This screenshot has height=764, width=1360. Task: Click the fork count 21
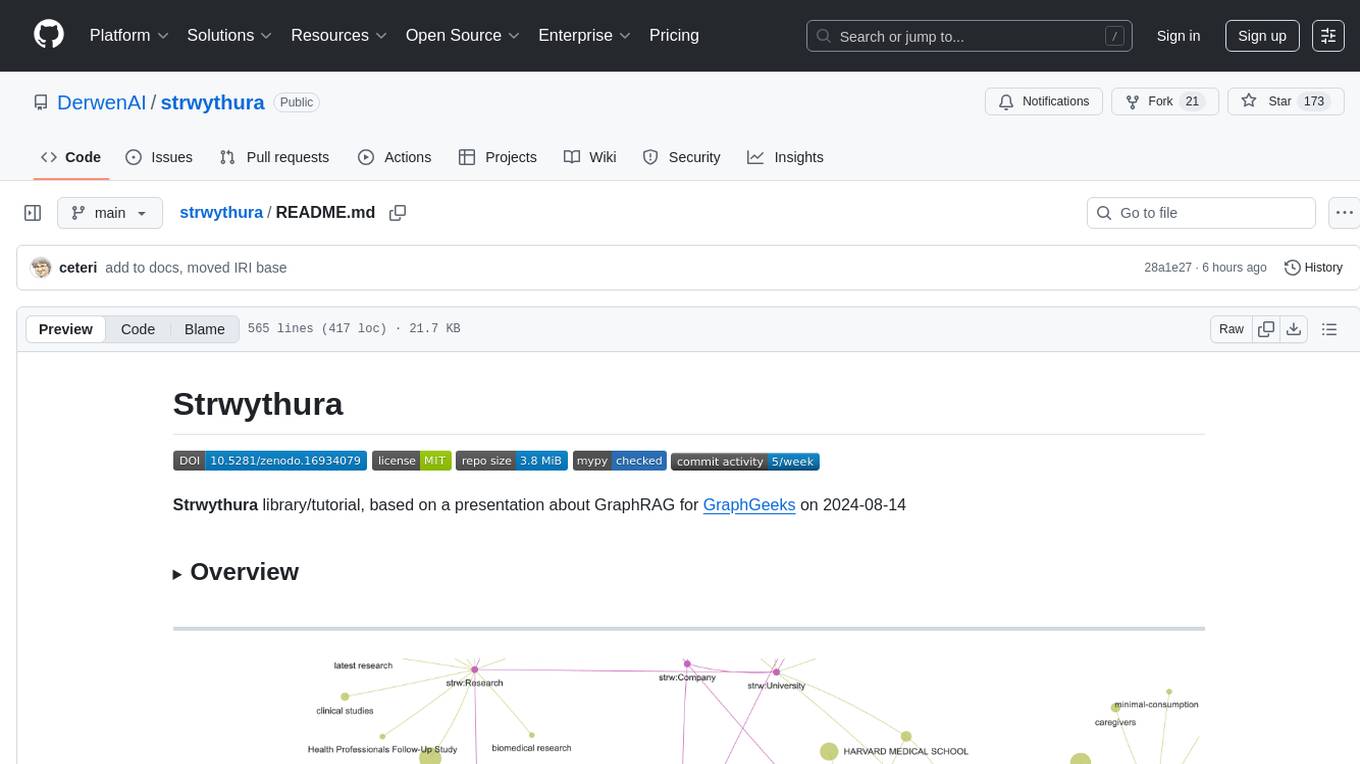click(x=1191, y=102)
